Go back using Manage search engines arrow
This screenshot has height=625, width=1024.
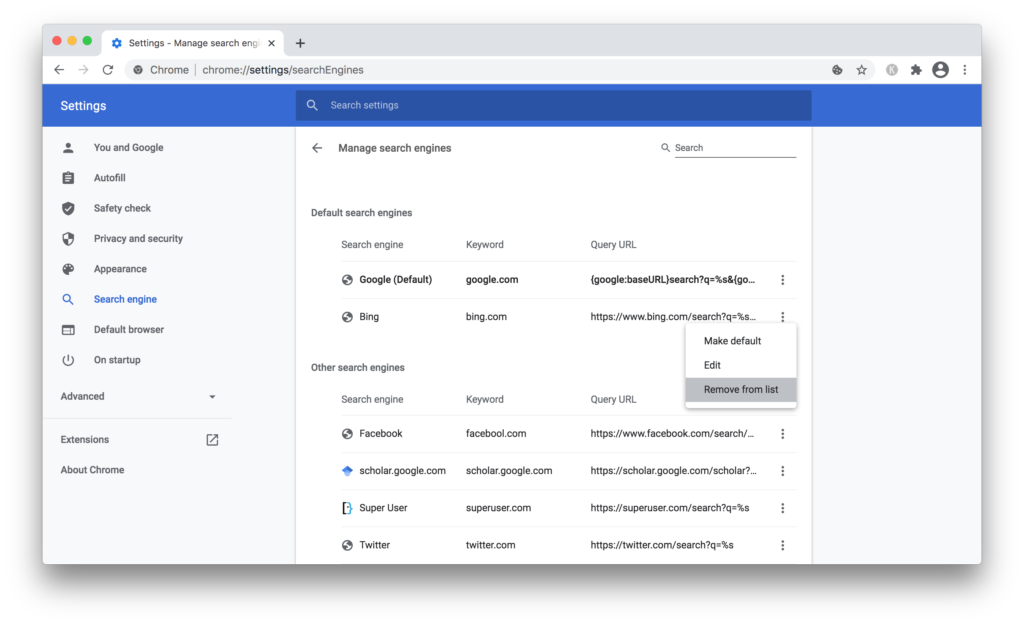pyautogui.click(x=317, y=148)
